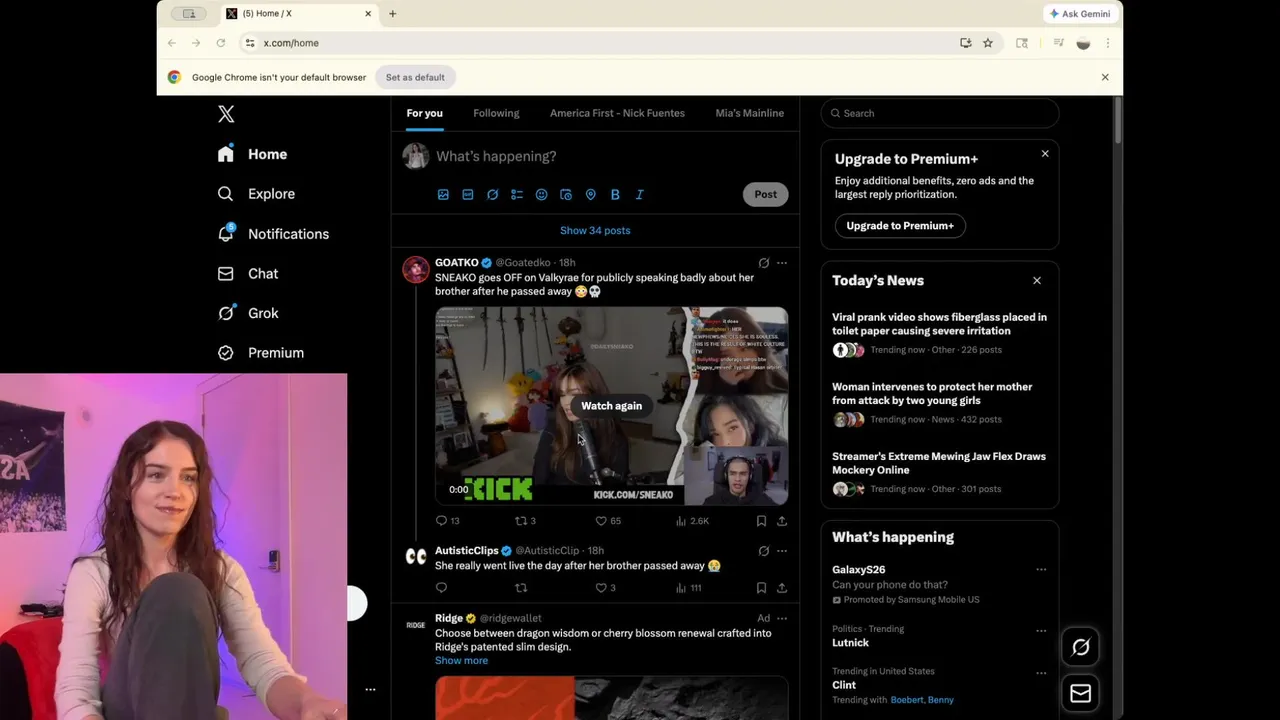1280x720 pixels.
Task: Open more options on GOATKO post
Action: tap(782, 263)
